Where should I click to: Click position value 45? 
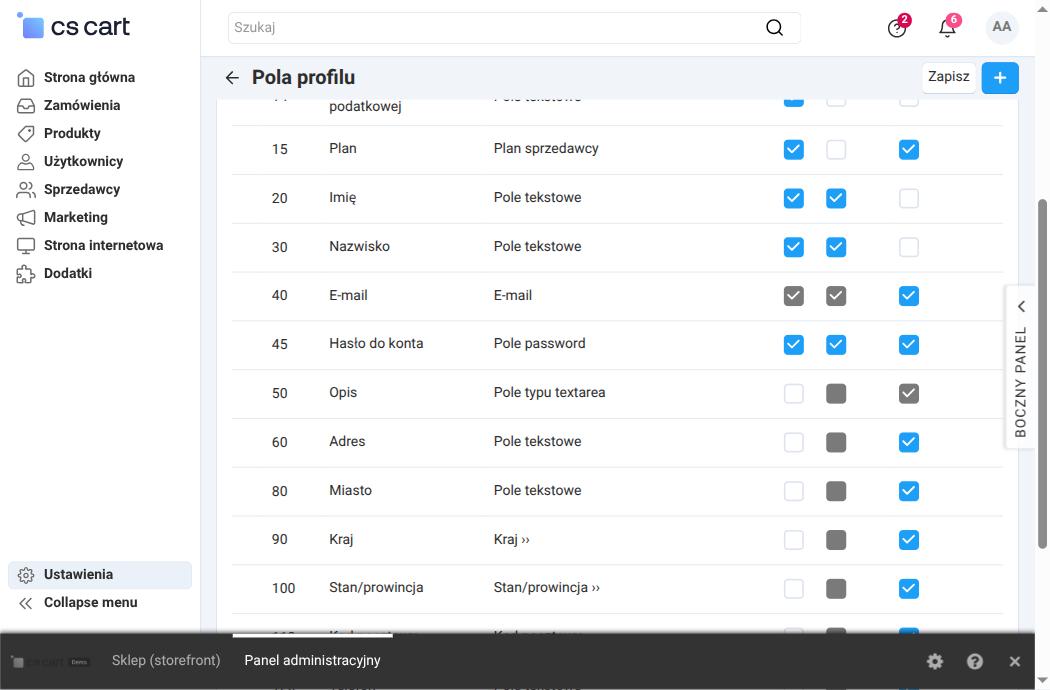tap(279, 344)
